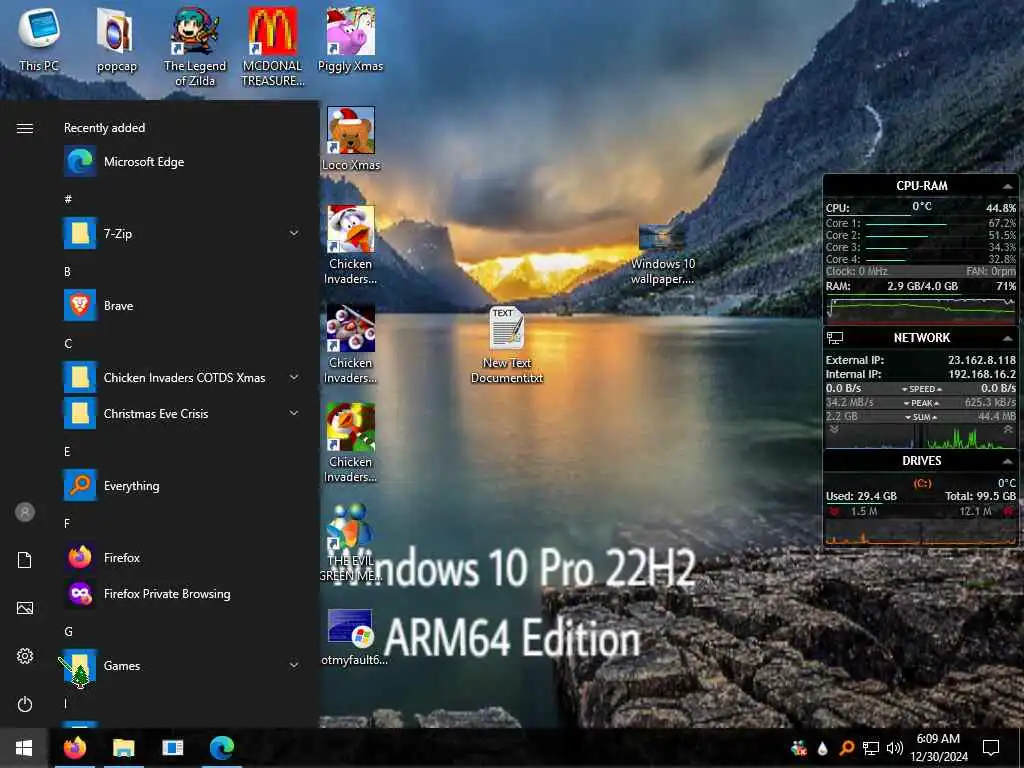The image size is (1024, 768).
Task: Expand the Chicken Invaders COTDS Xmas chevron
Action: point(294,377)
